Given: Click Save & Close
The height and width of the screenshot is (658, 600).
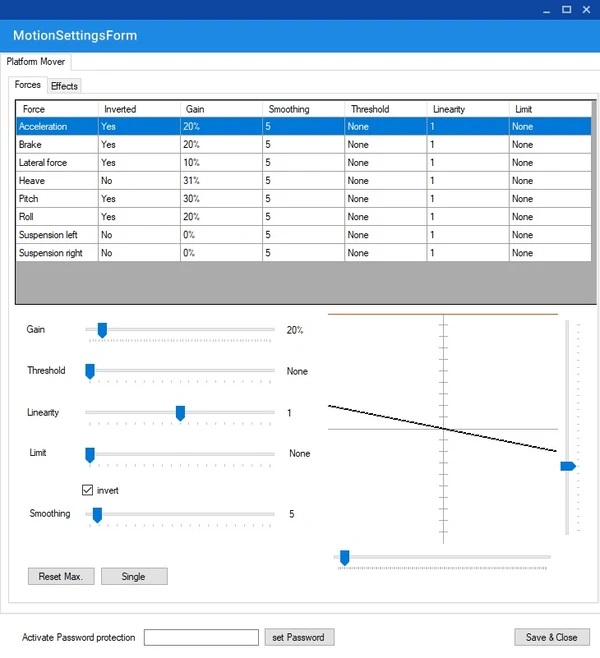Looking at the screenshot, I should pos(551,637).
